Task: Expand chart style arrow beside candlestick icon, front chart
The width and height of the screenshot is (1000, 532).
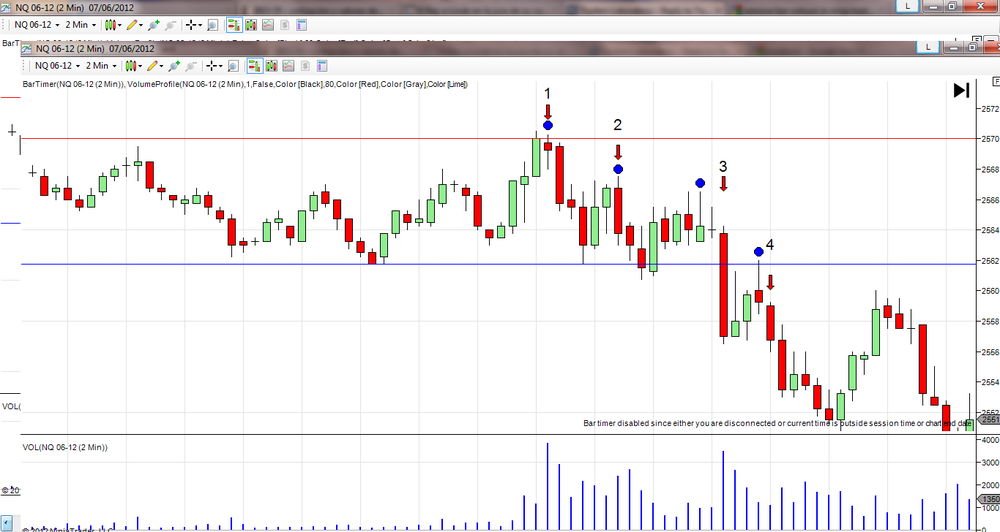Action: point(140,66)
